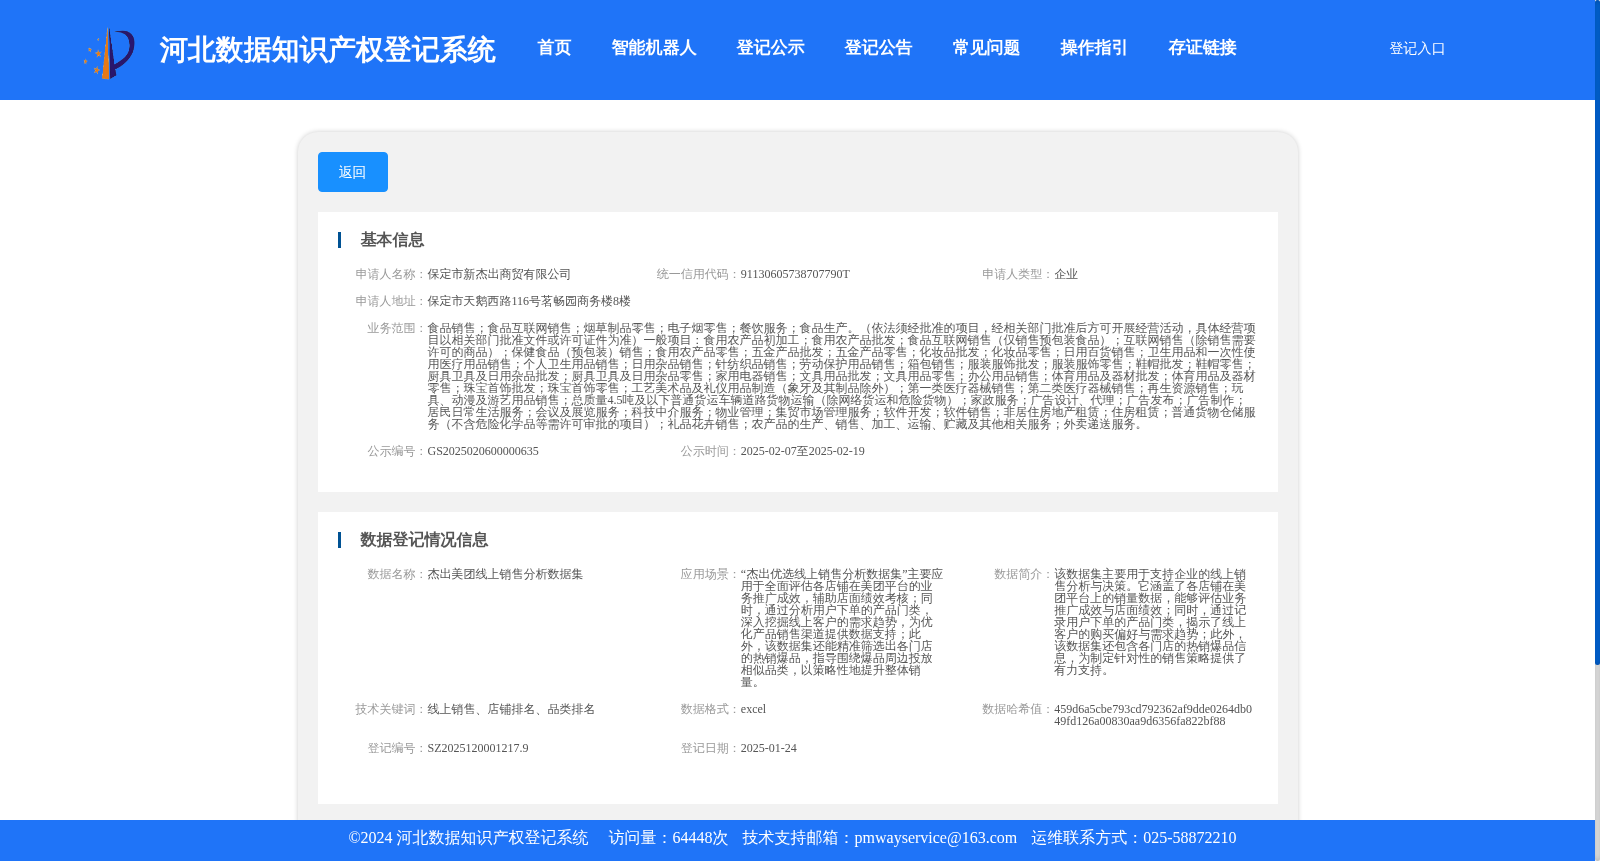
Task: Open the 智能机器人 menu item
Action: 654,48
